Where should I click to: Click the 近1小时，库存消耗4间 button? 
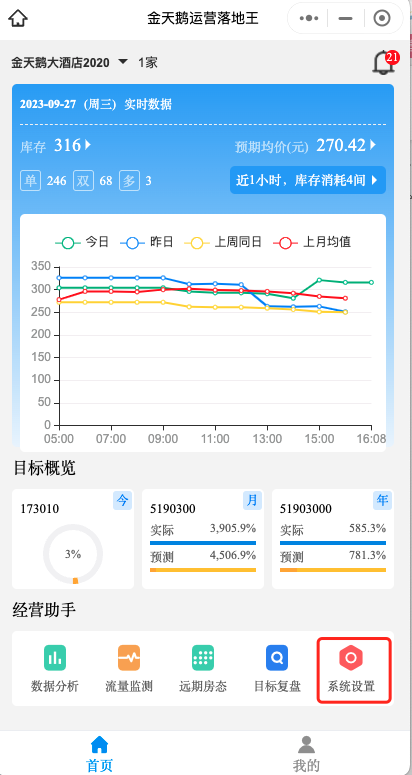(308, 180)
